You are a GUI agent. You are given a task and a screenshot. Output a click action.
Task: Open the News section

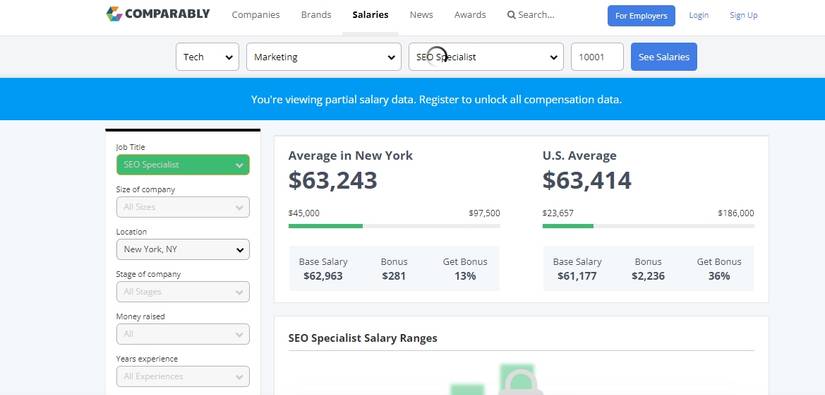pos(421,15)
